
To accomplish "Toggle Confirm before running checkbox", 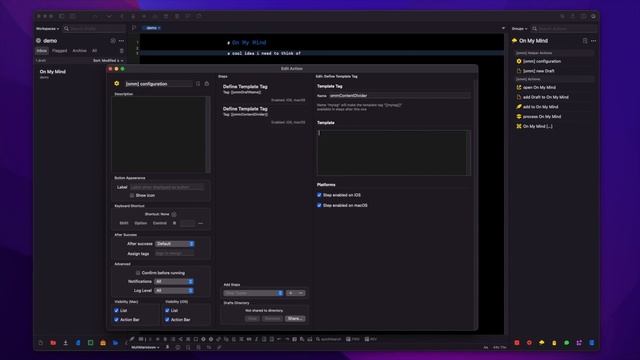I will (138, 273).
